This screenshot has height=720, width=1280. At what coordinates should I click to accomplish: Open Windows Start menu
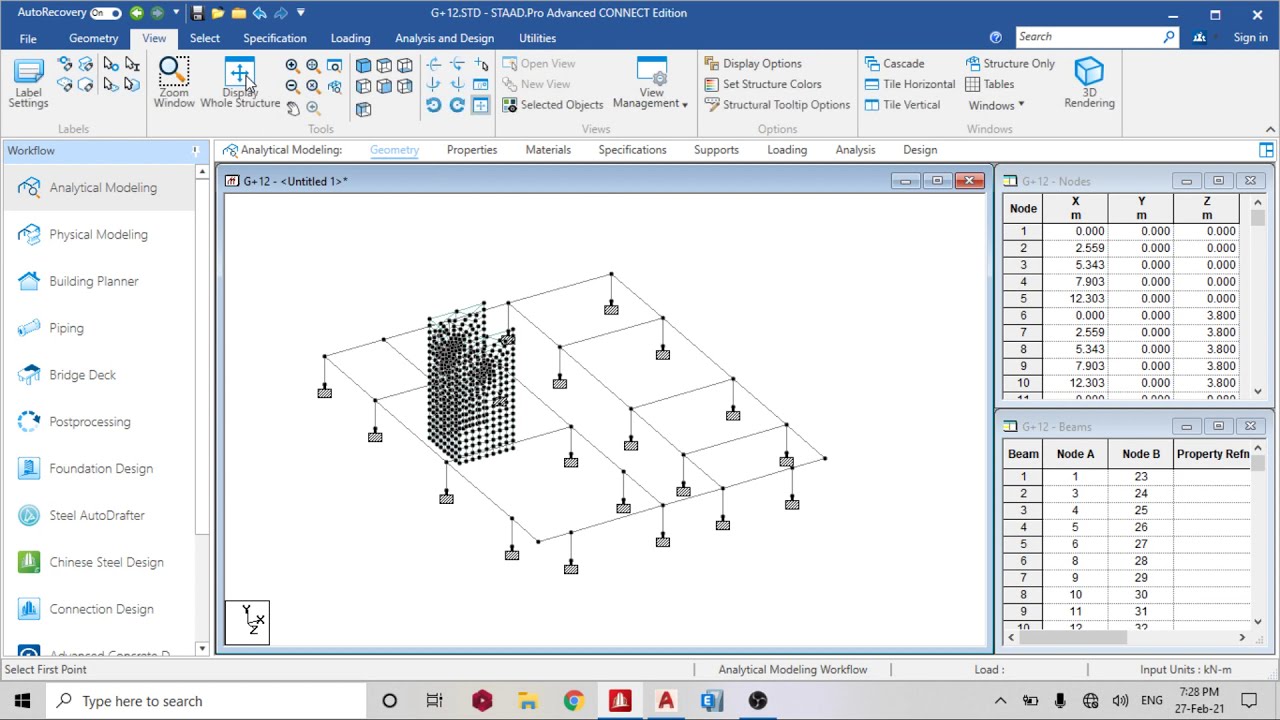23,701
